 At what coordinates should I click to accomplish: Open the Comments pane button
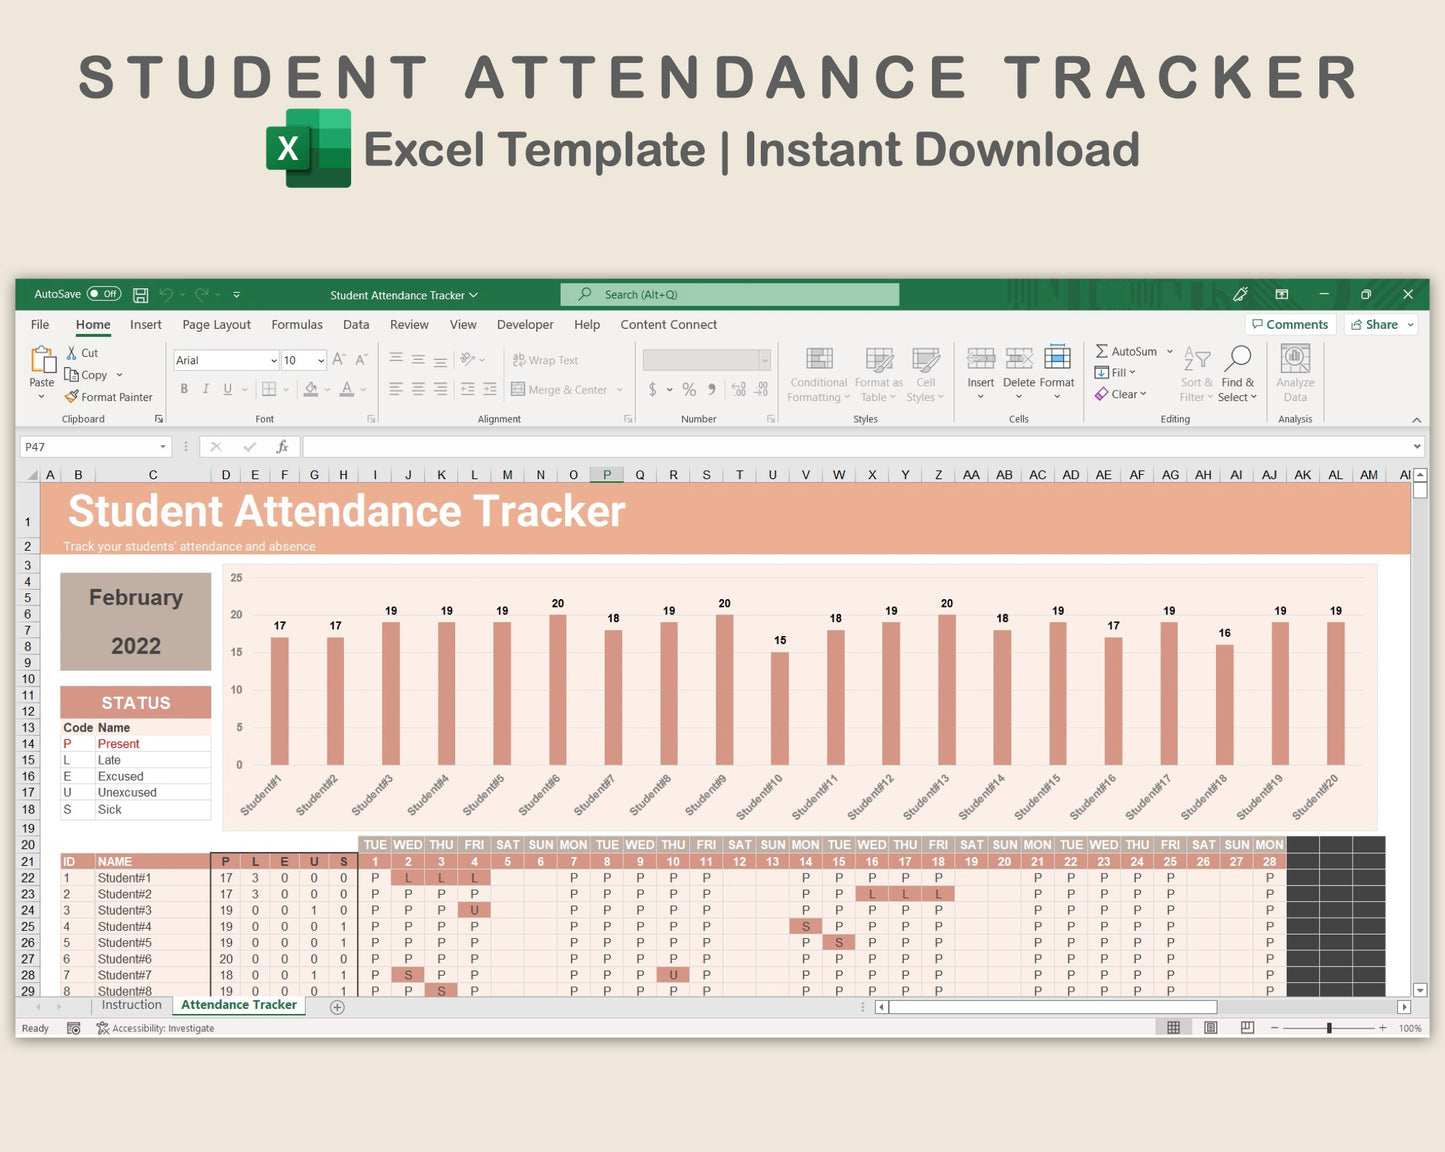pyautogui.click(x=1289, y=325)
